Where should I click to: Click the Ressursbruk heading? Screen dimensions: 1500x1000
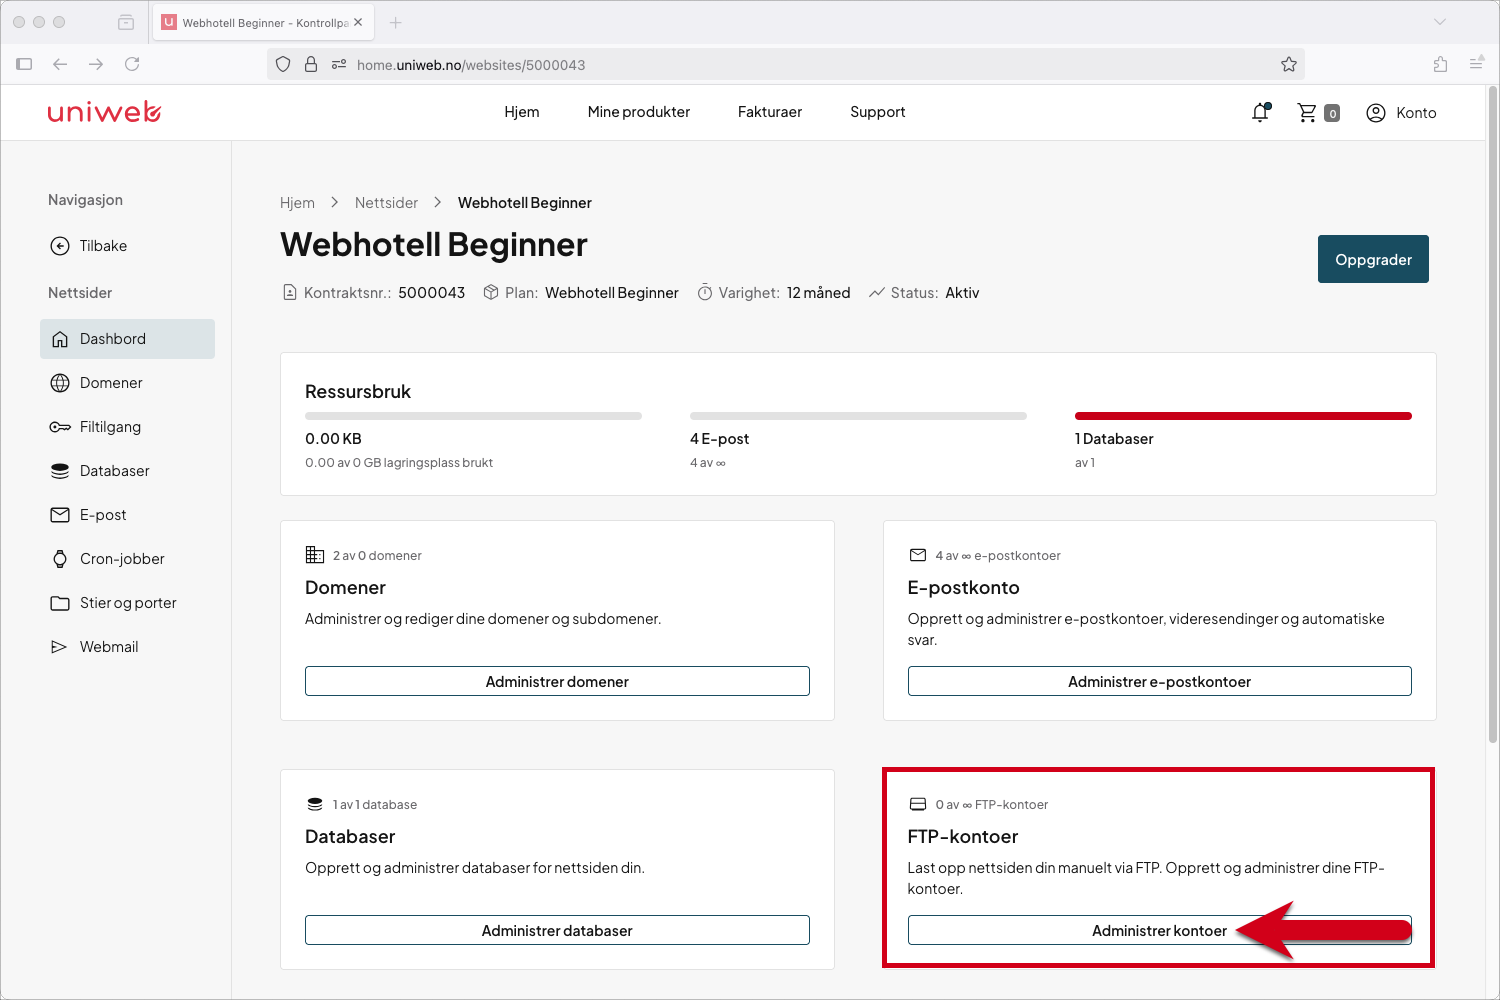358,392
